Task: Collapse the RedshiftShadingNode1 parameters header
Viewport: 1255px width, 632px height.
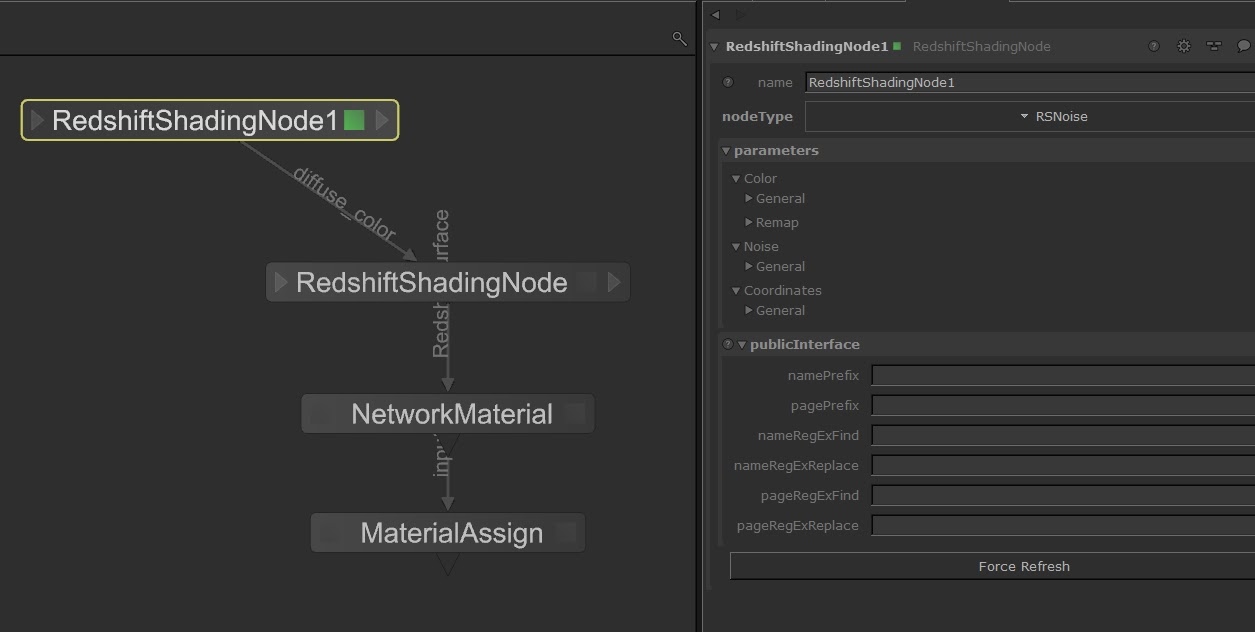Action: [x=714, y=46]
